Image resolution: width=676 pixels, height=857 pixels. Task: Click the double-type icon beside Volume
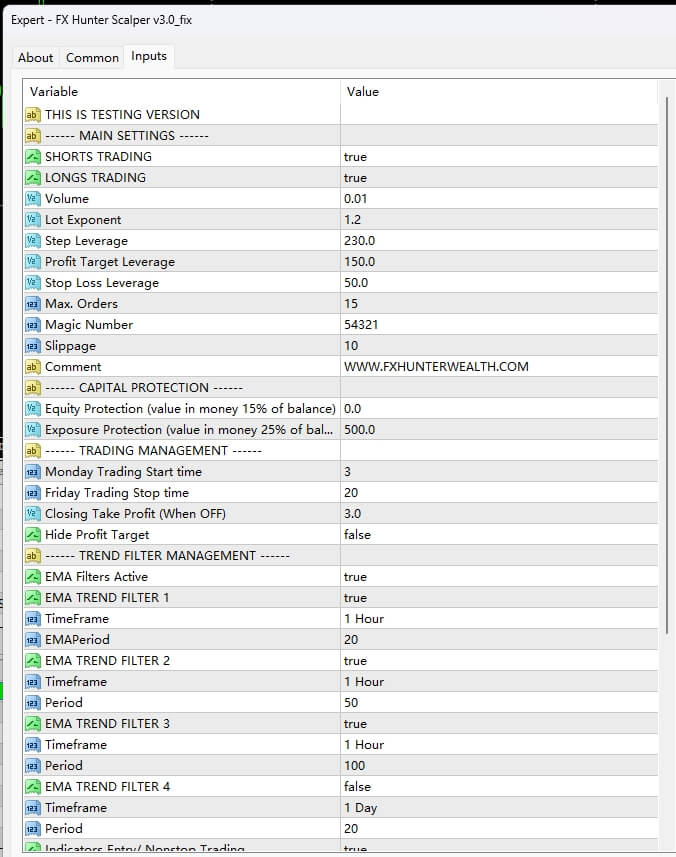coord(33,198)
